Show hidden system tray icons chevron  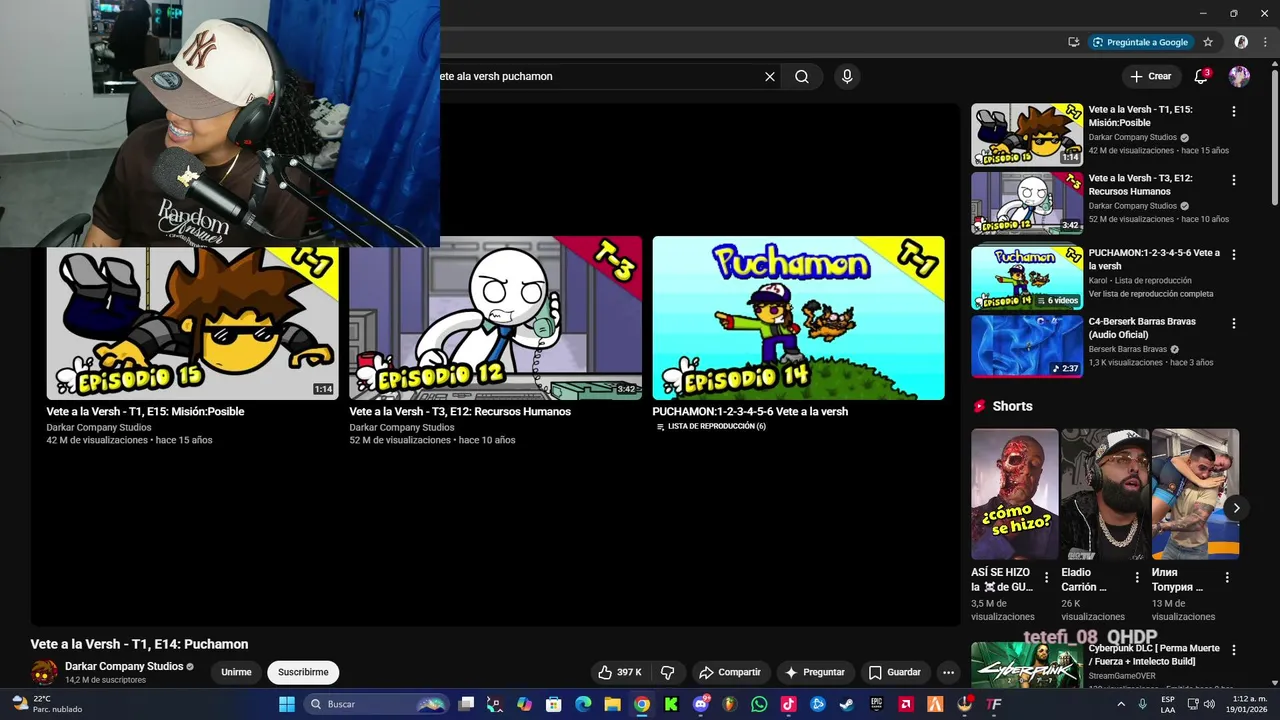pos(1121,704)
